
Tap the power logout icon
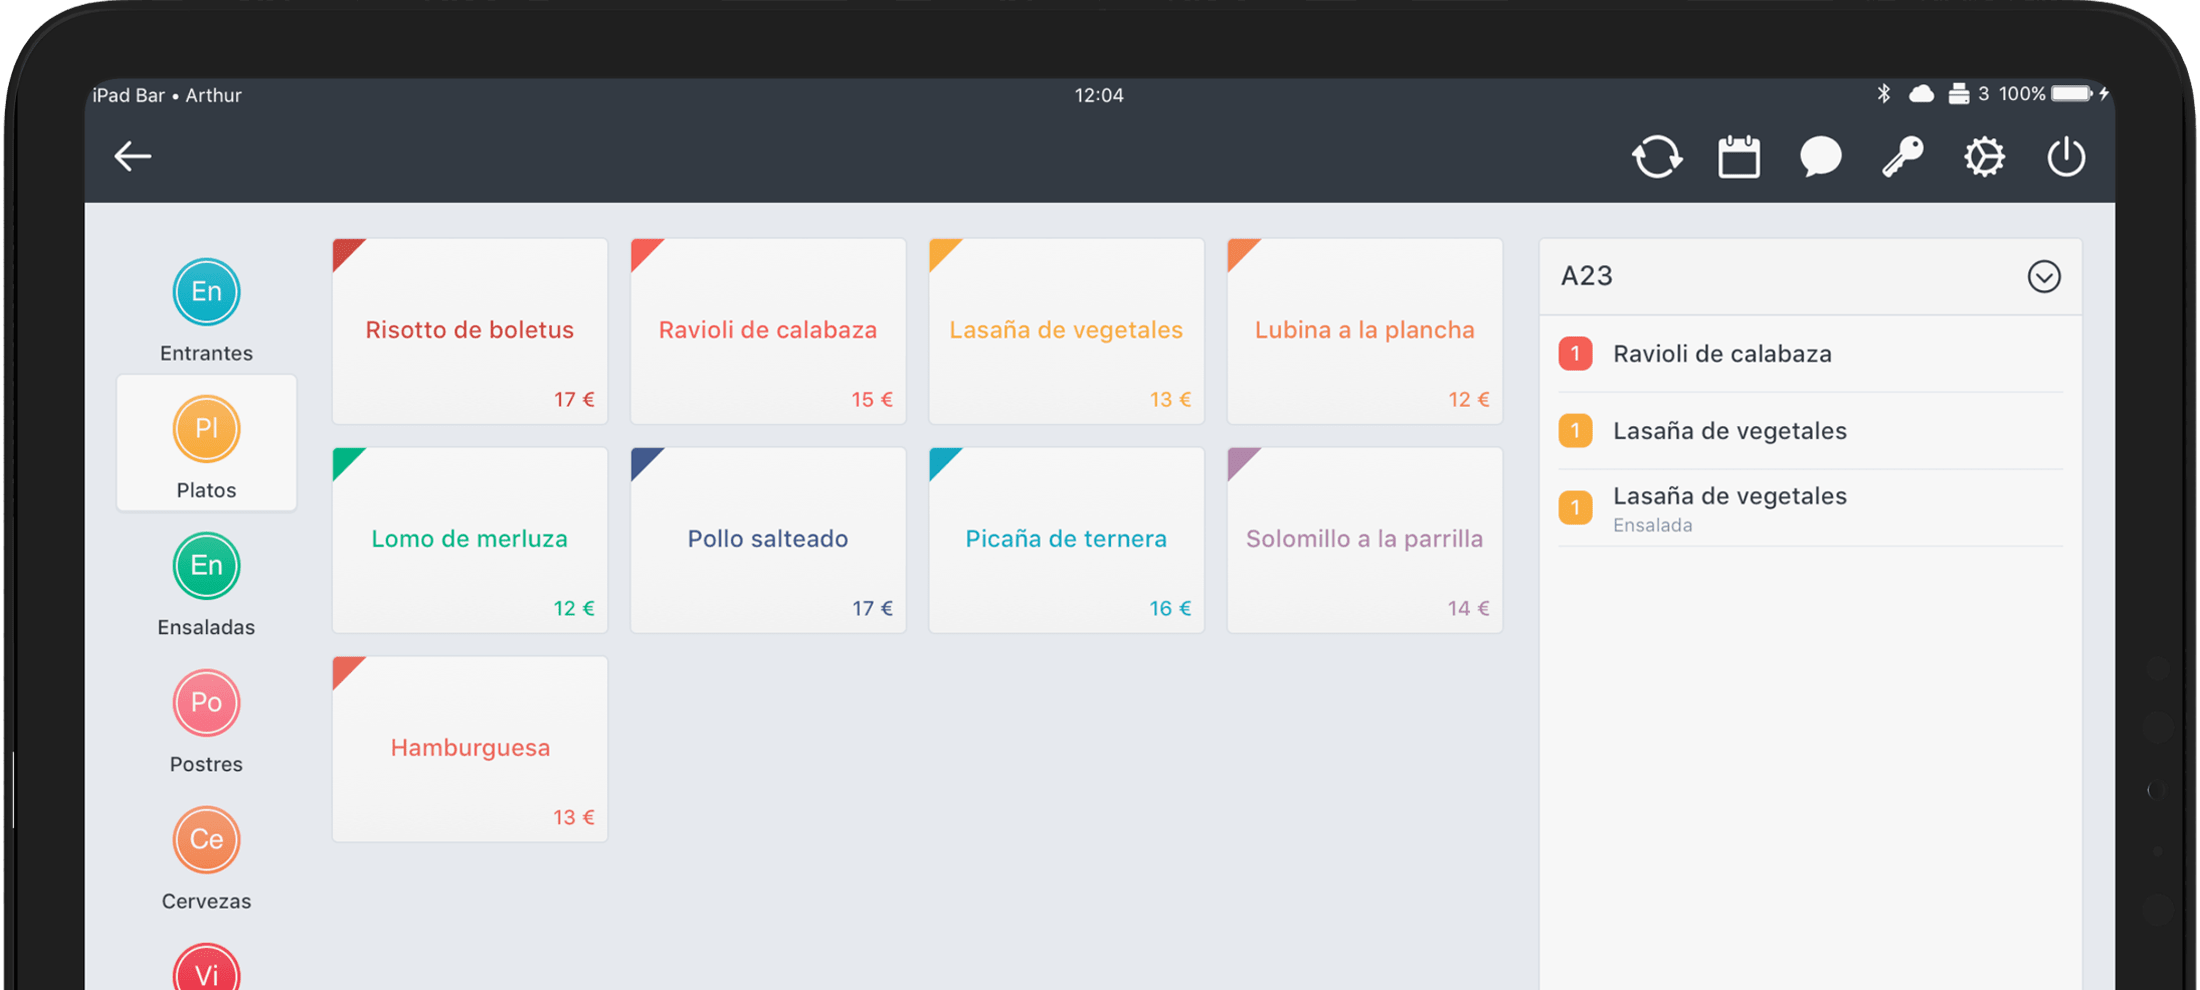click(2066, 157)
